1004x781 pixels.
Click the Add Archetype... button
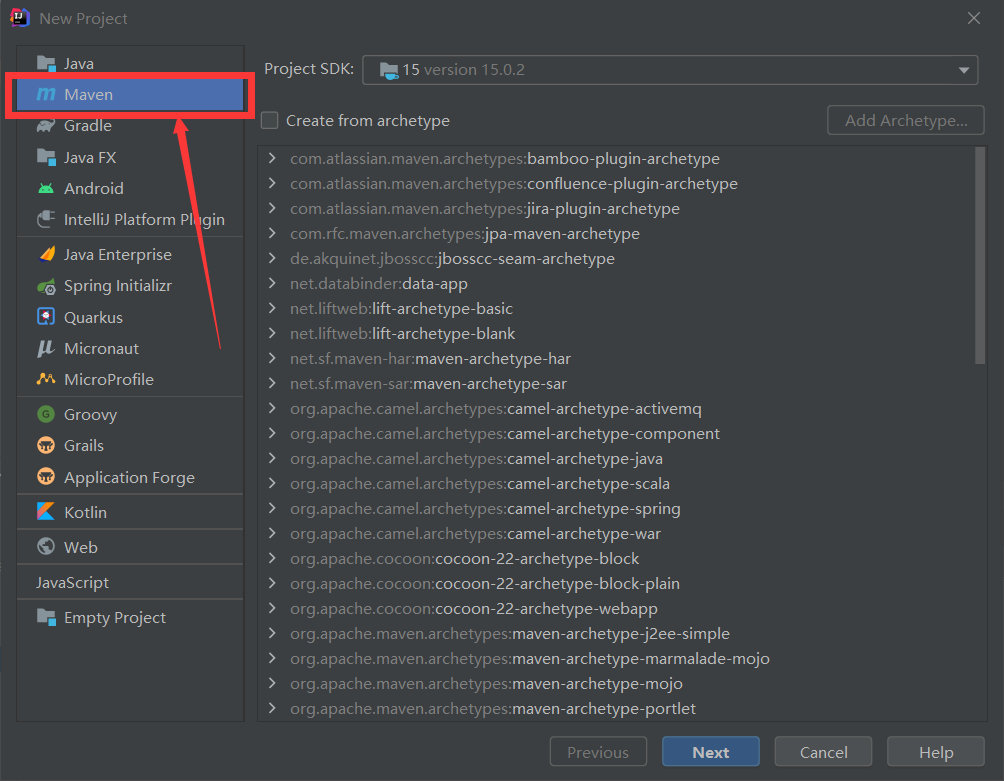click(x=905, y=120)
